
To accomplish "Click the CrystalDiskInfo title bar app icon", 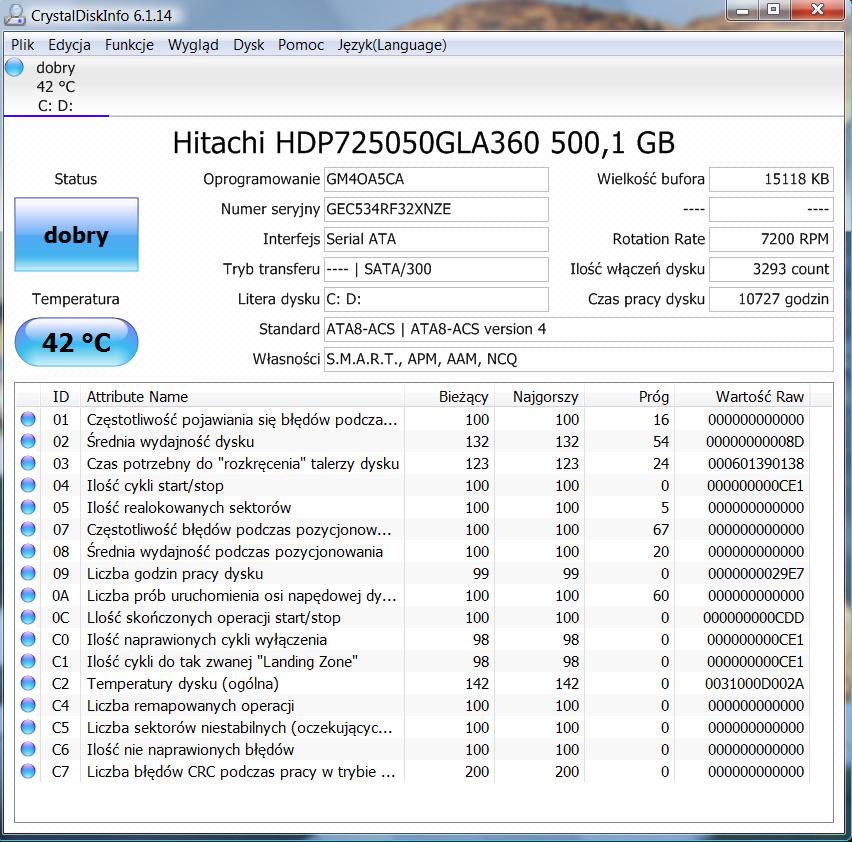I will pos(15,15).
